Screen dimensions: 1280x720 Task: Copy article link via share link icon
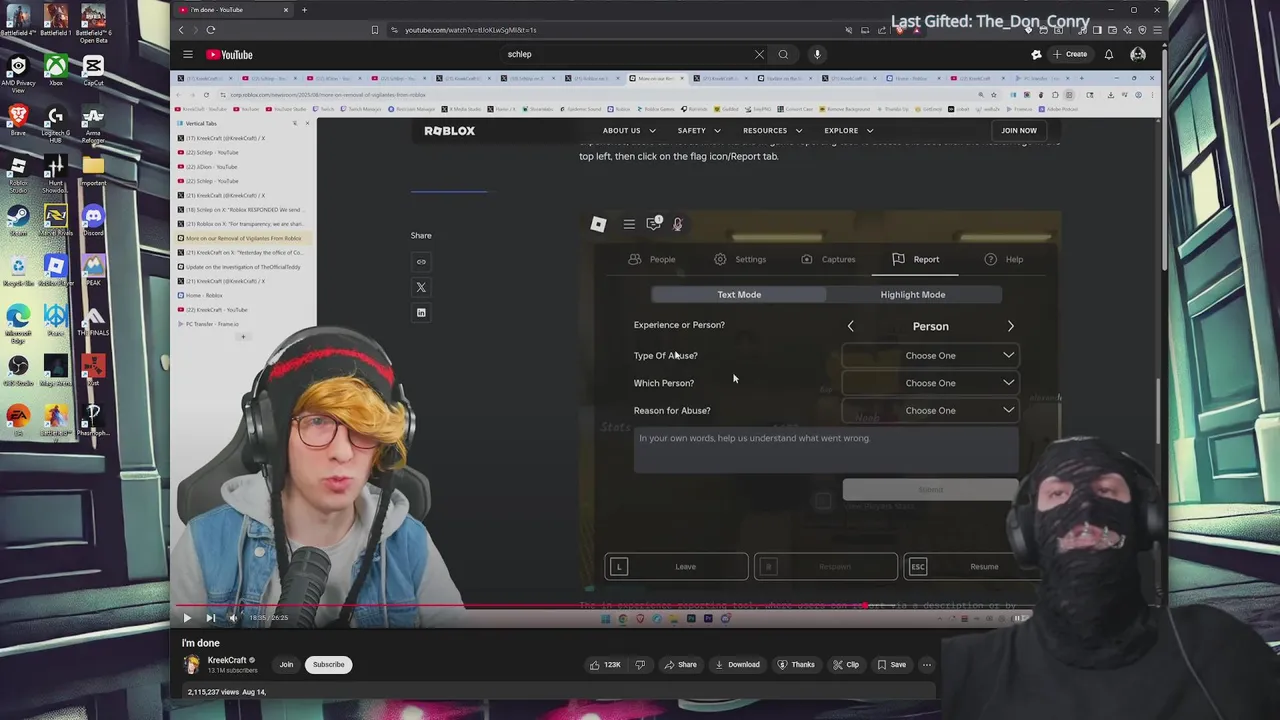(421, 262)
